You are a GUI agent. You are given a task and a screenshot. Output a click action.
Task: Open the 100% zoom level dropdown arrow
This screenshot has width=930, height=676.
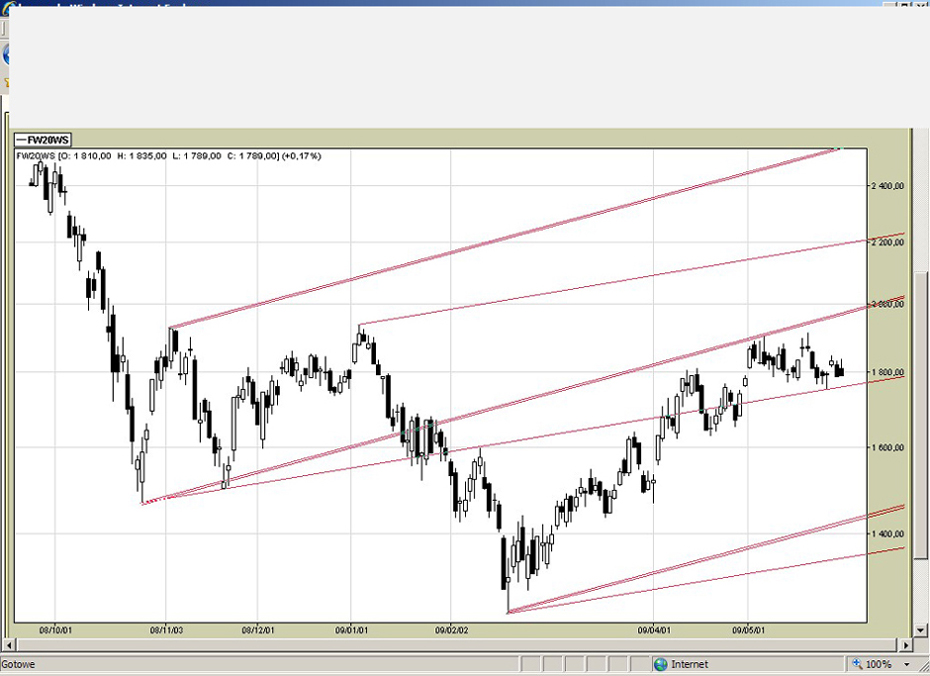pyautogui.click(x=907, y=665)
